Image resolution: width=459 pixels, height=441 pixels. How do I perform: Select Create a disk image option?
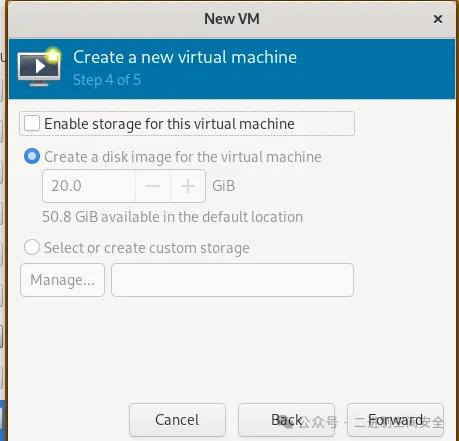pyautogui.click(x=32, y=156)
